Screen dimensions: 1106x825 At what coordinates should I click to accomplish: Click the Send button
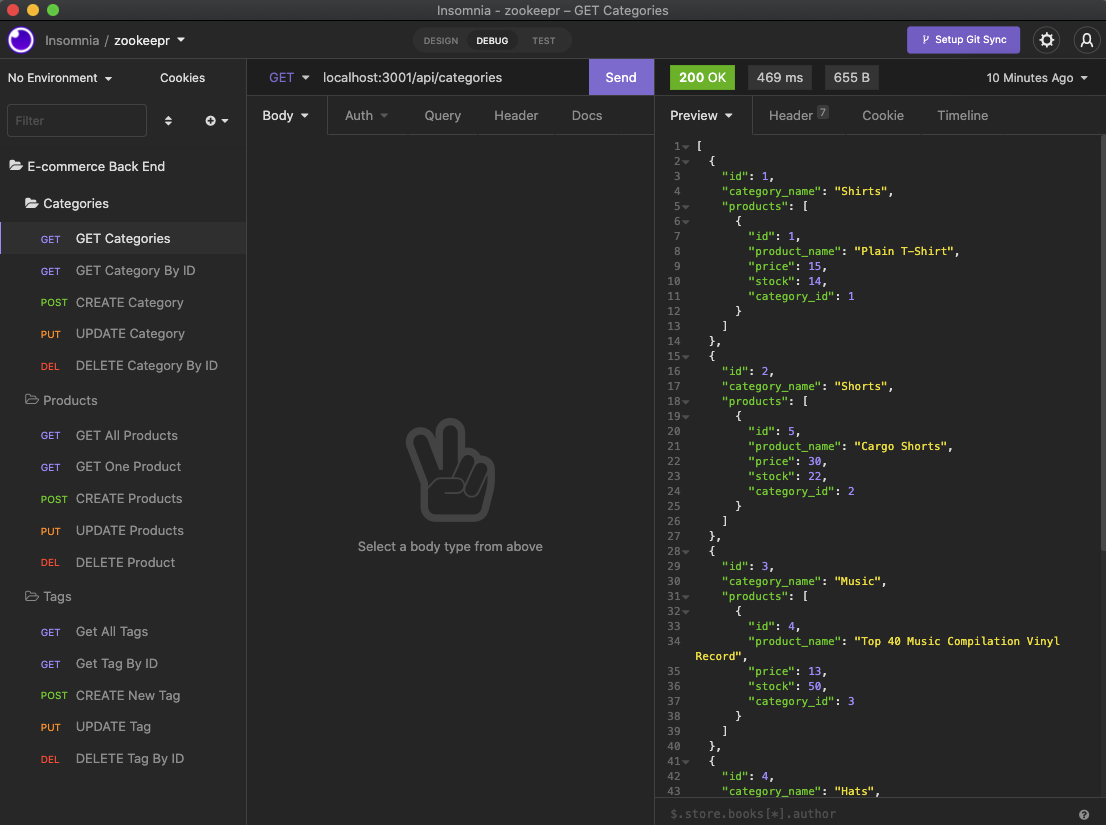[x=621, y=76]
